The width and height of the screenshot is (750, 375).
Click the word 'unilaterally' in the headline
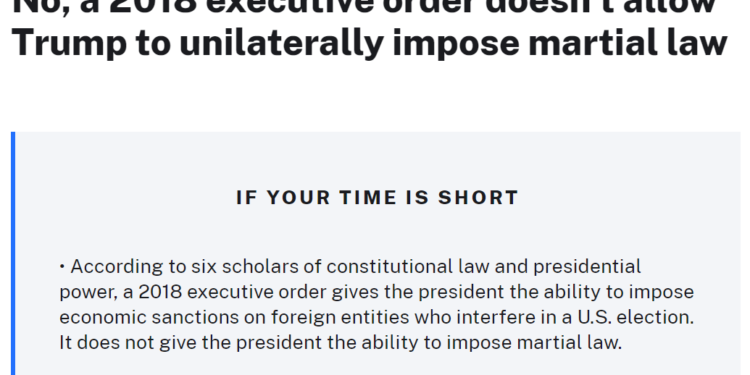(281, 42)
